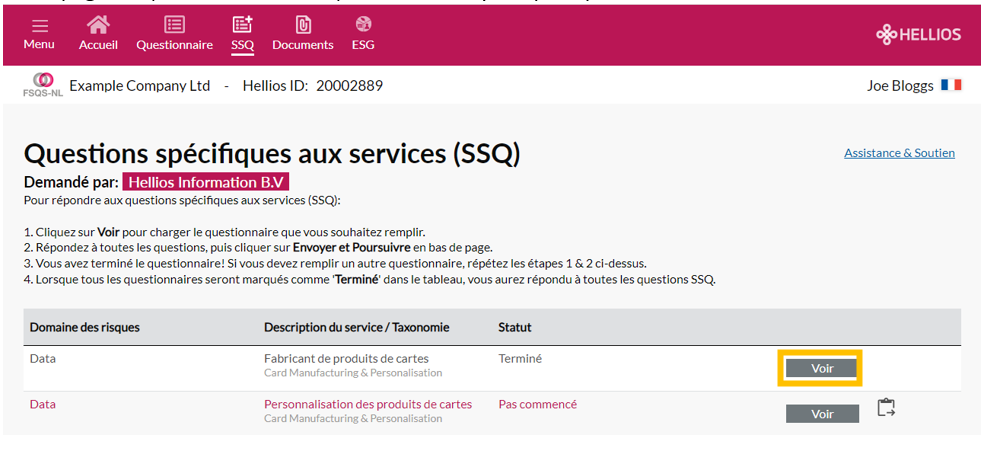
Task: Click the Questions spécifiques aux services heading
Action: (272, 155)
